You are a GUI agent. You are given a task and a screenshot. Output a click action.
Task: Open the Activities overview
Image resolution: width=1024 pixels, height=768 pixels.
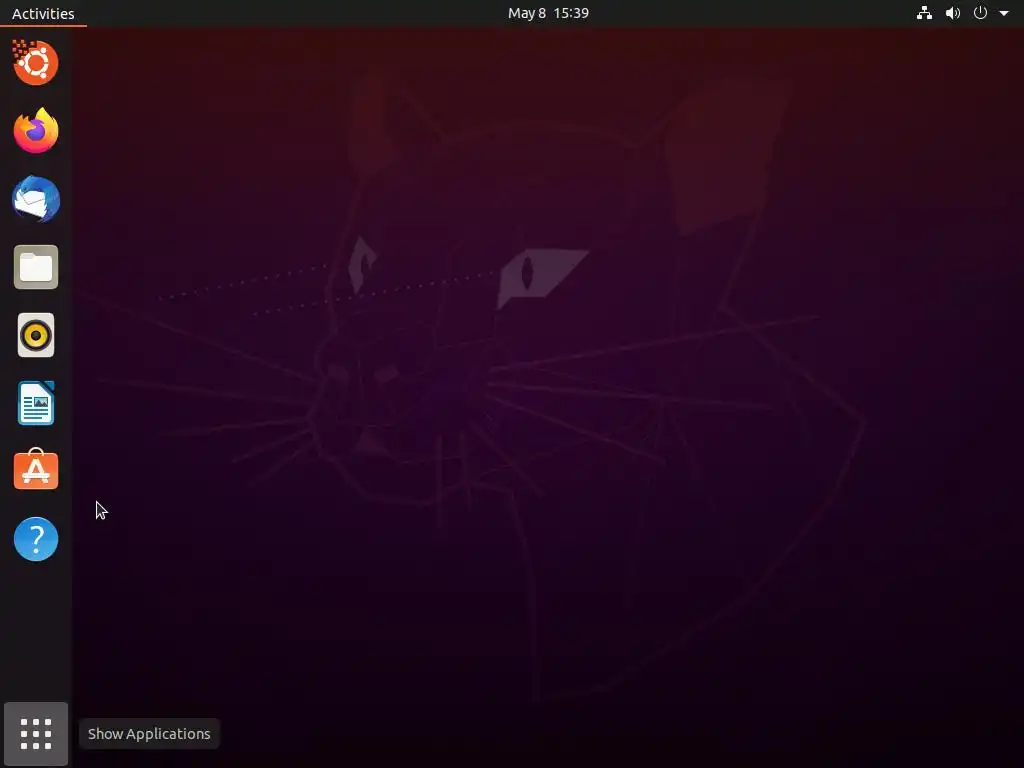click(43, 13)
